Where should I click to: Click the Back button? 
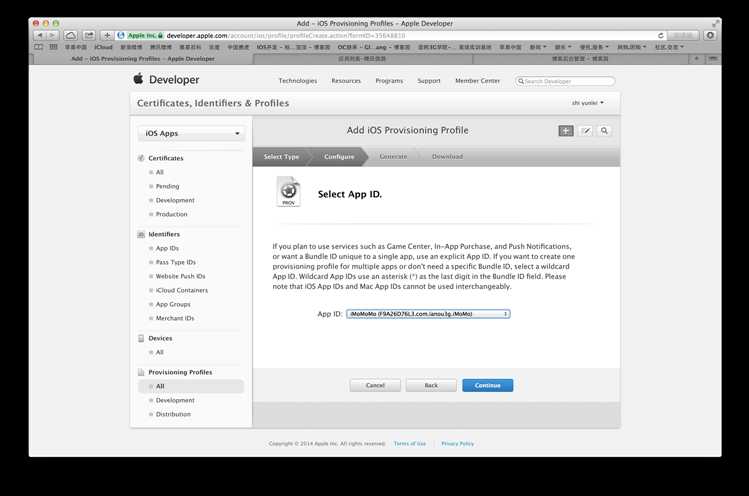click(x=431, y=386)
